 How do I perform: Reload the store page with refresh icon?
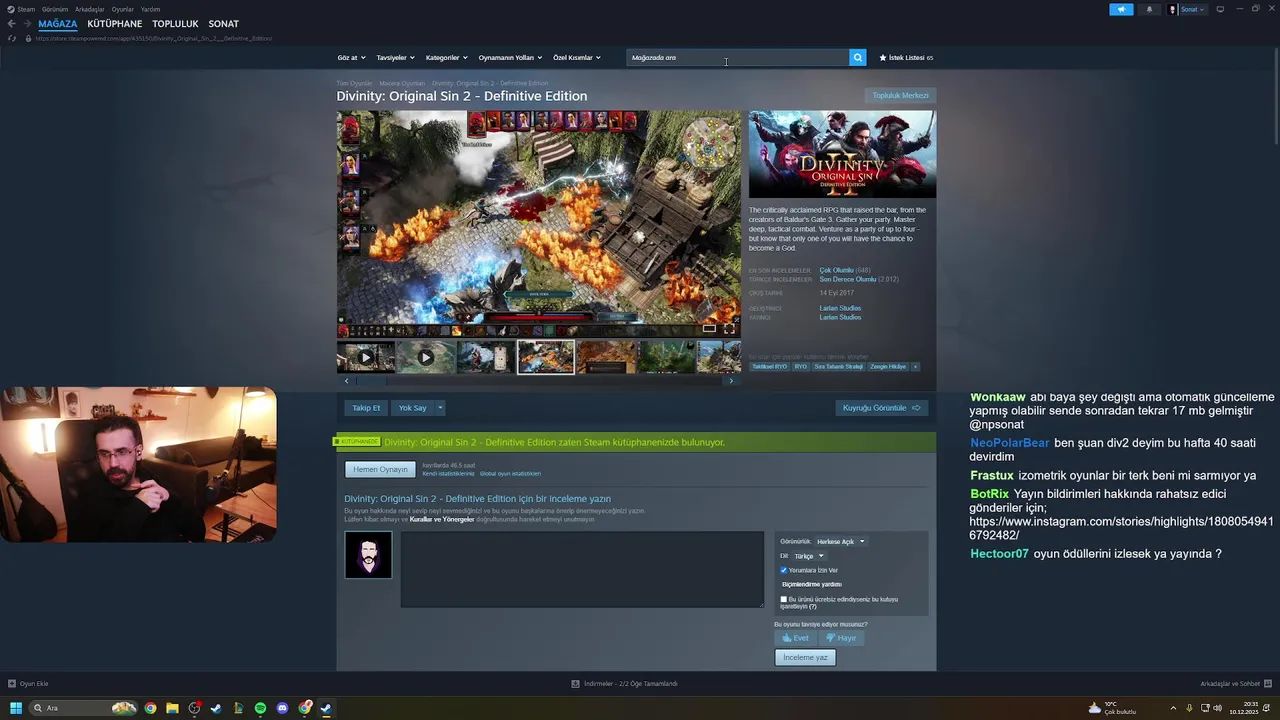pyautogui.click(x=12, y=38)
